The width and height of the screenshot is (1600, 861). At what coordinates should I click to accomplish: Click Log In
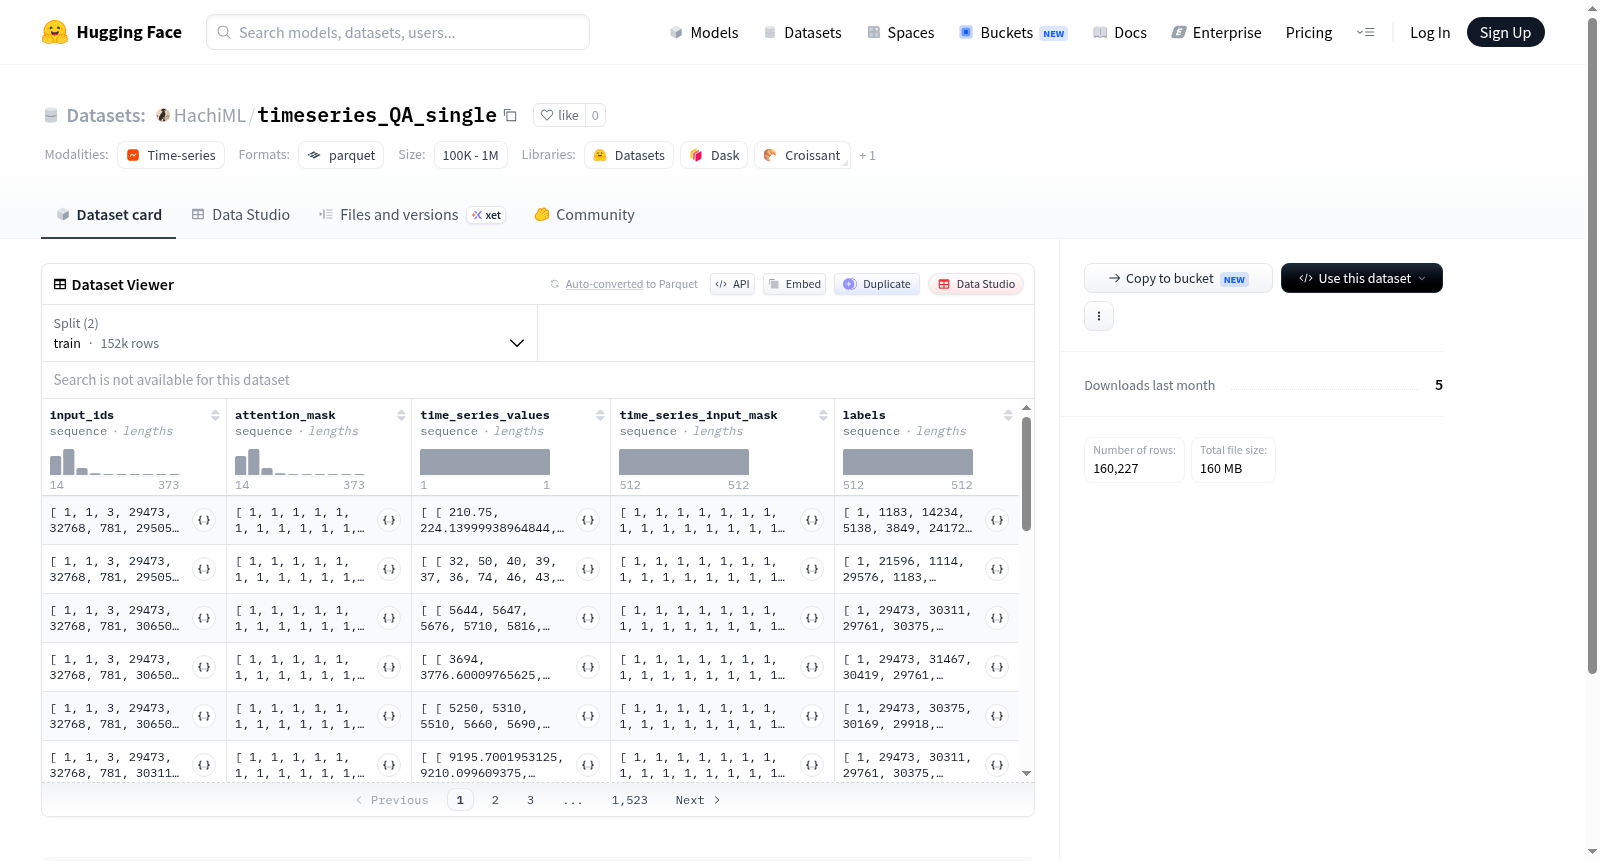(1430, 32)
